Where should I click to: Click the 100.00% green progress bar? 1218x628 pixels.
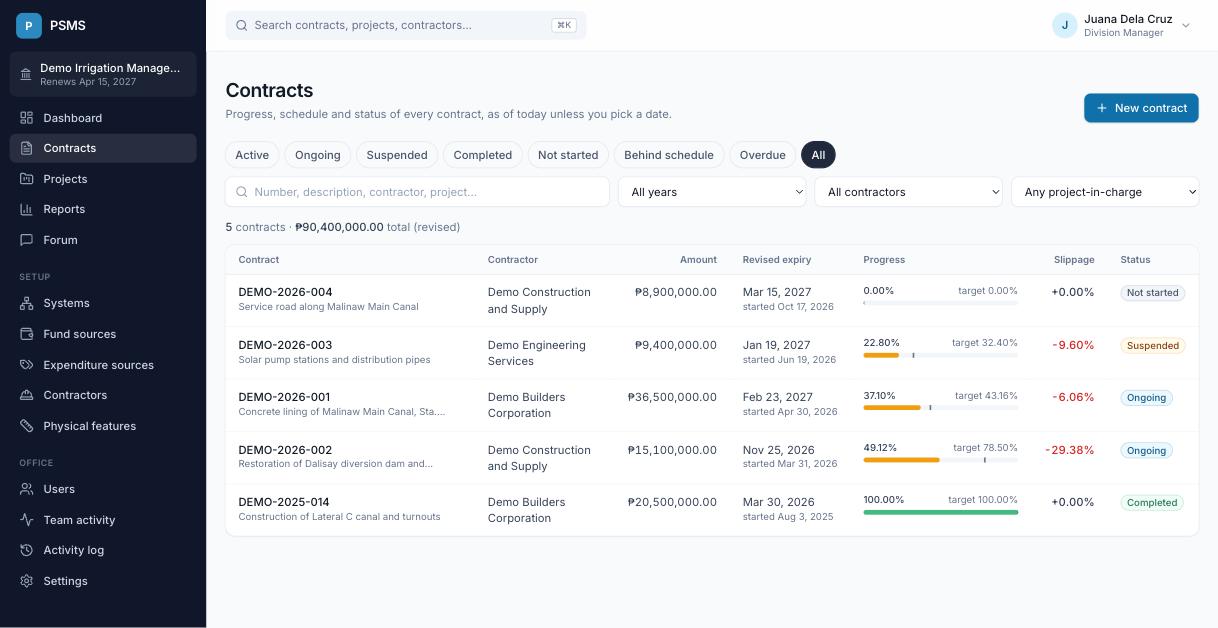pyautogui.click(x=940, y=512)
